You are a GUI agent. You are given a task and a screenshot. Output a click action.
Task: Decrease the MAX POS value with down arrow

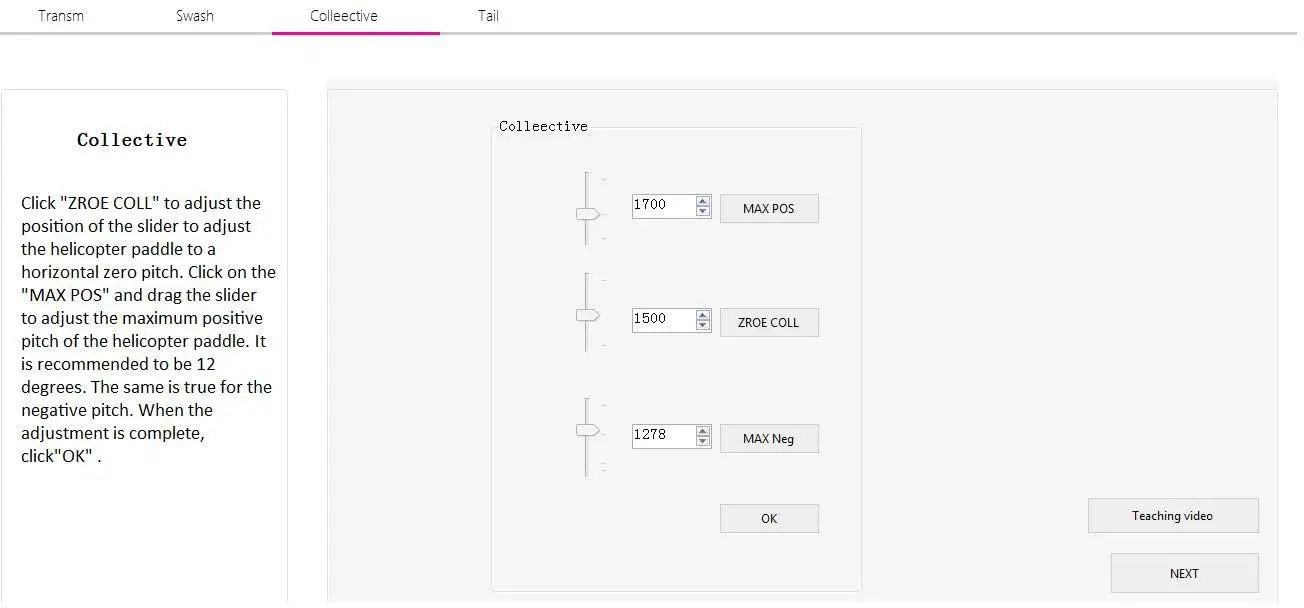tap(703, 211)
